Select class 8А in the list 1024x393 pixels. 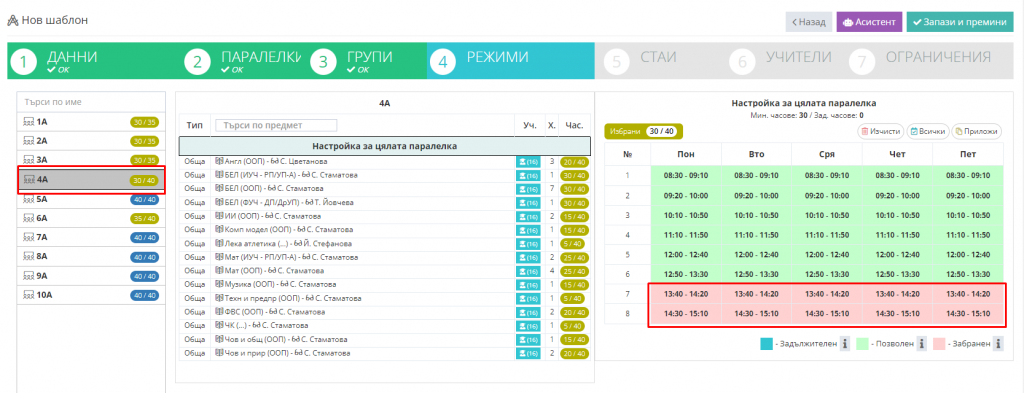(91, 257)
